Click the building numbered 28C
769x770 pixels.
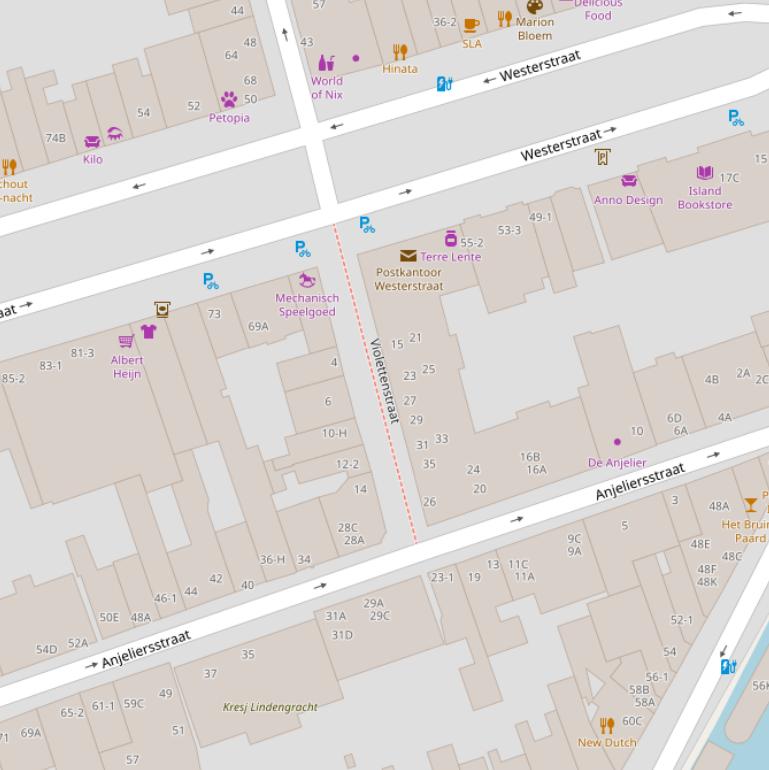[x=347, y=527]
